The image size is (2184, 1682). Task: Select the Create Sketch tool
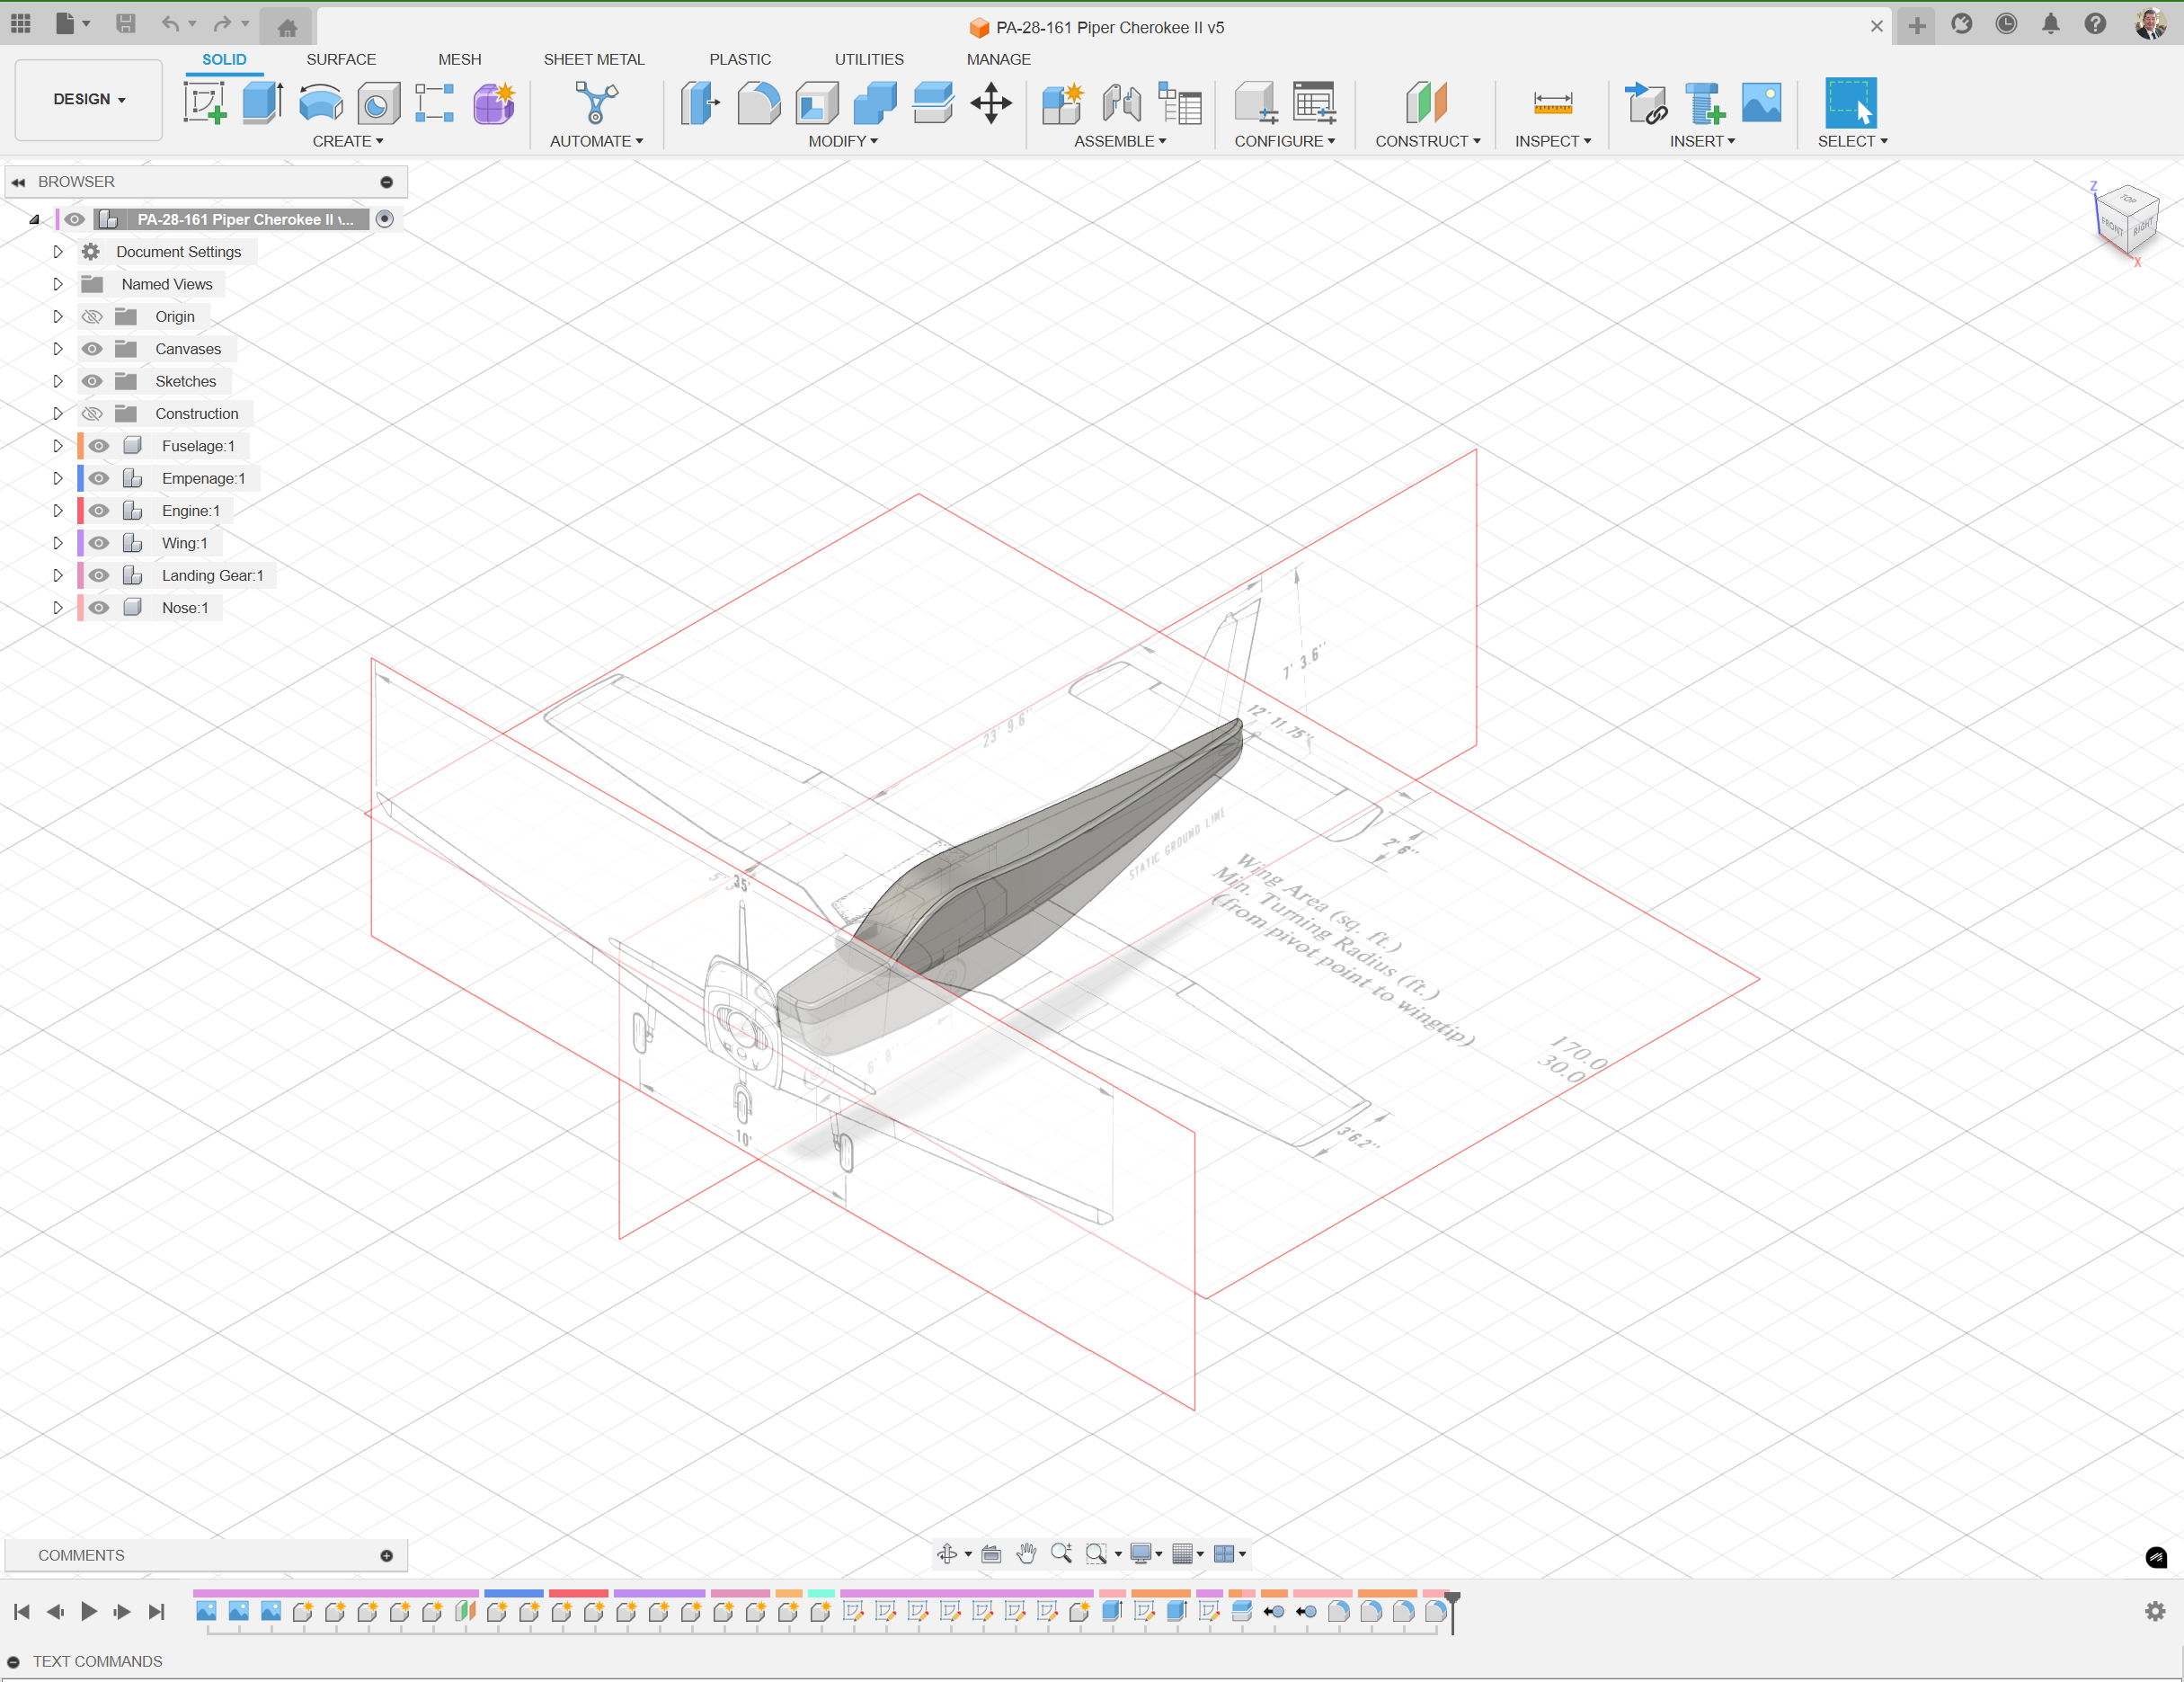tap(205, 103)
